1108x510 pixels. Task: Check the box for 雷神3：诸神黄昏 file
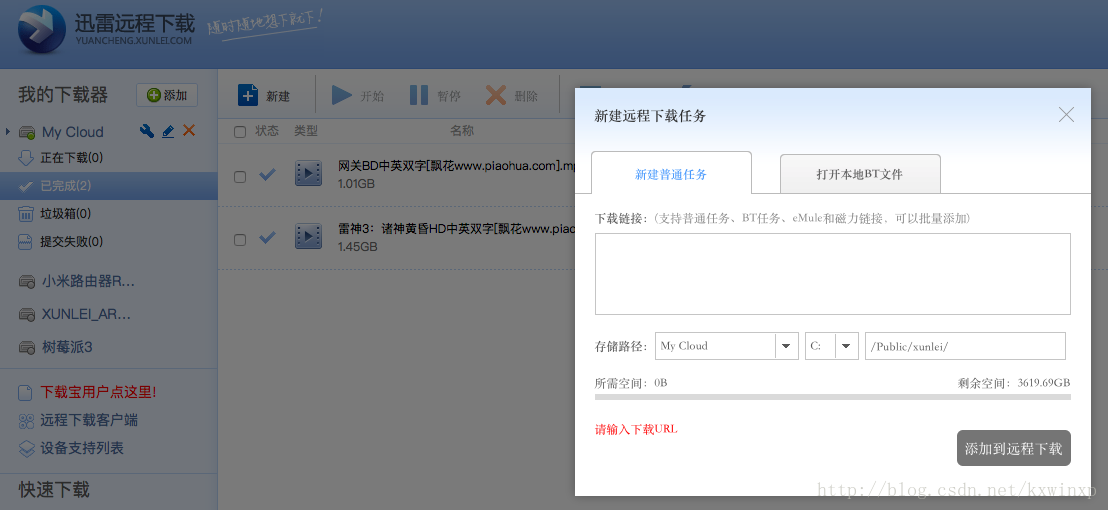coord(240,239)
